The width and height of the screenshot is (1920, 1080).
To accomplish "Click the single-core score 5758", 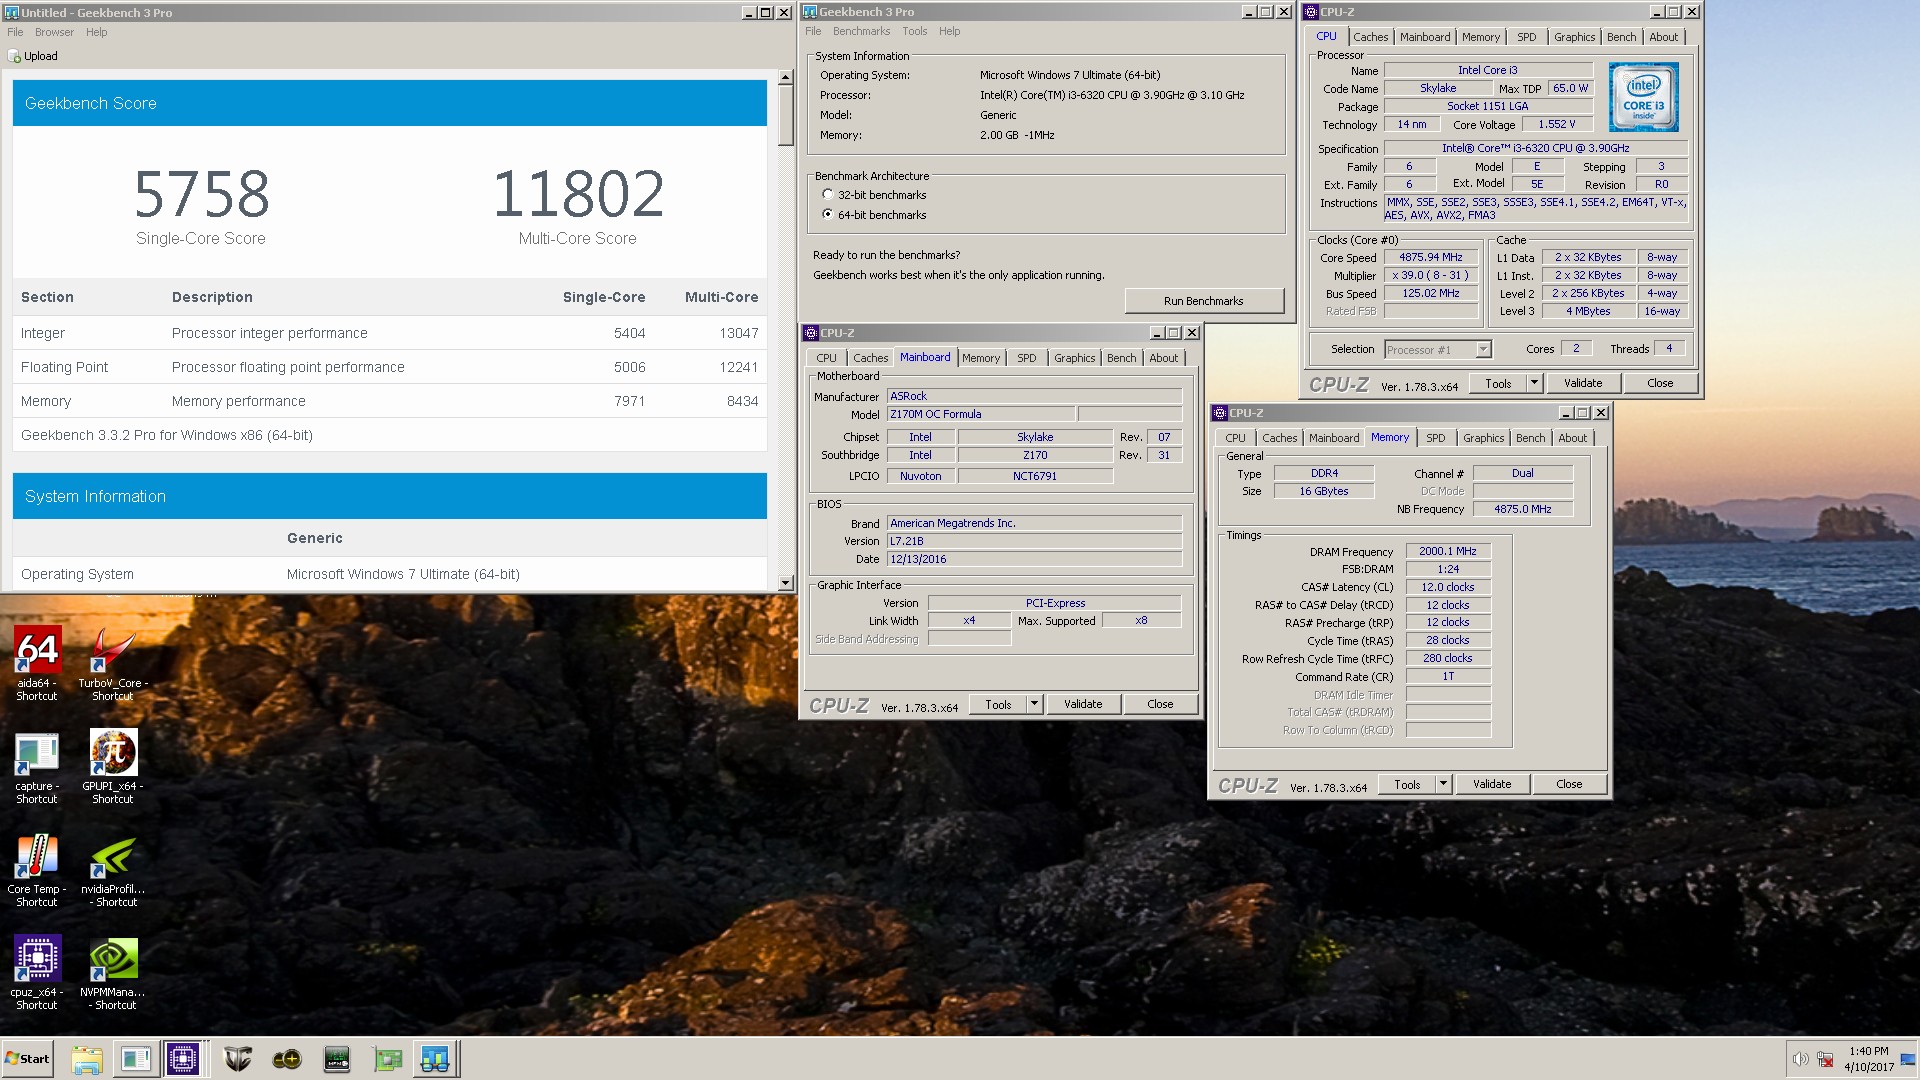I will [202, 194].
